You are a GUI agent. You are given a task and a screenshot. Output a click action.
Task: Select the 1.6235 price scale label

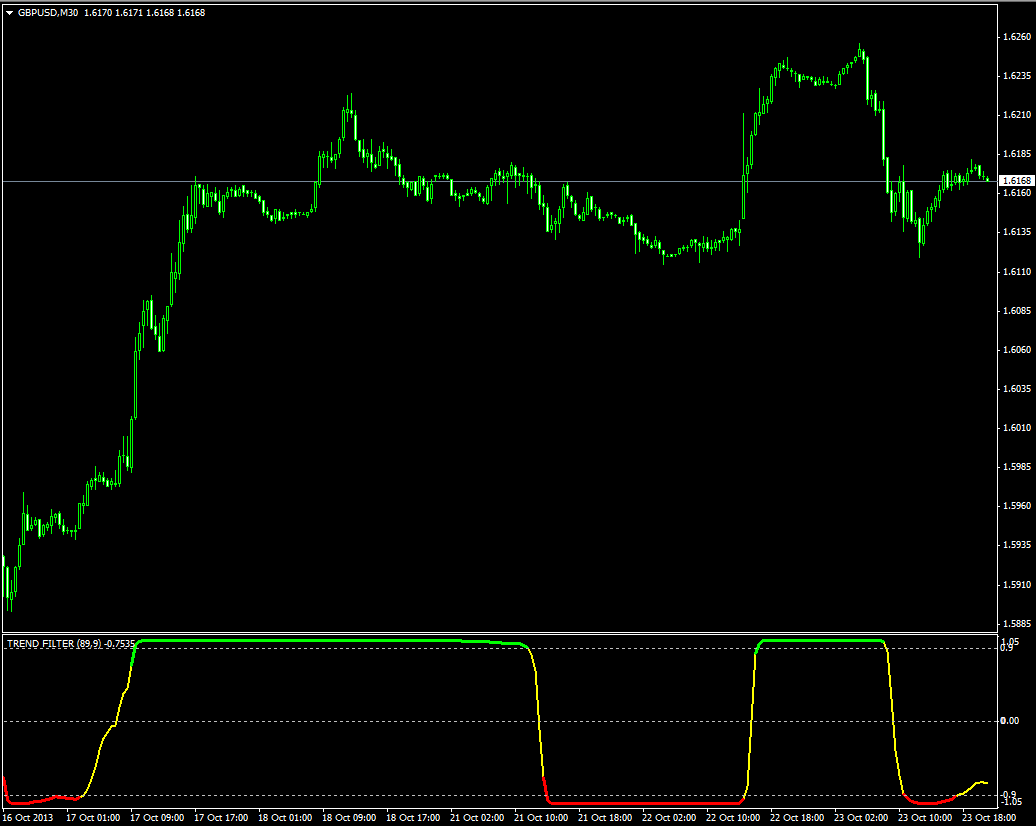1017,75
